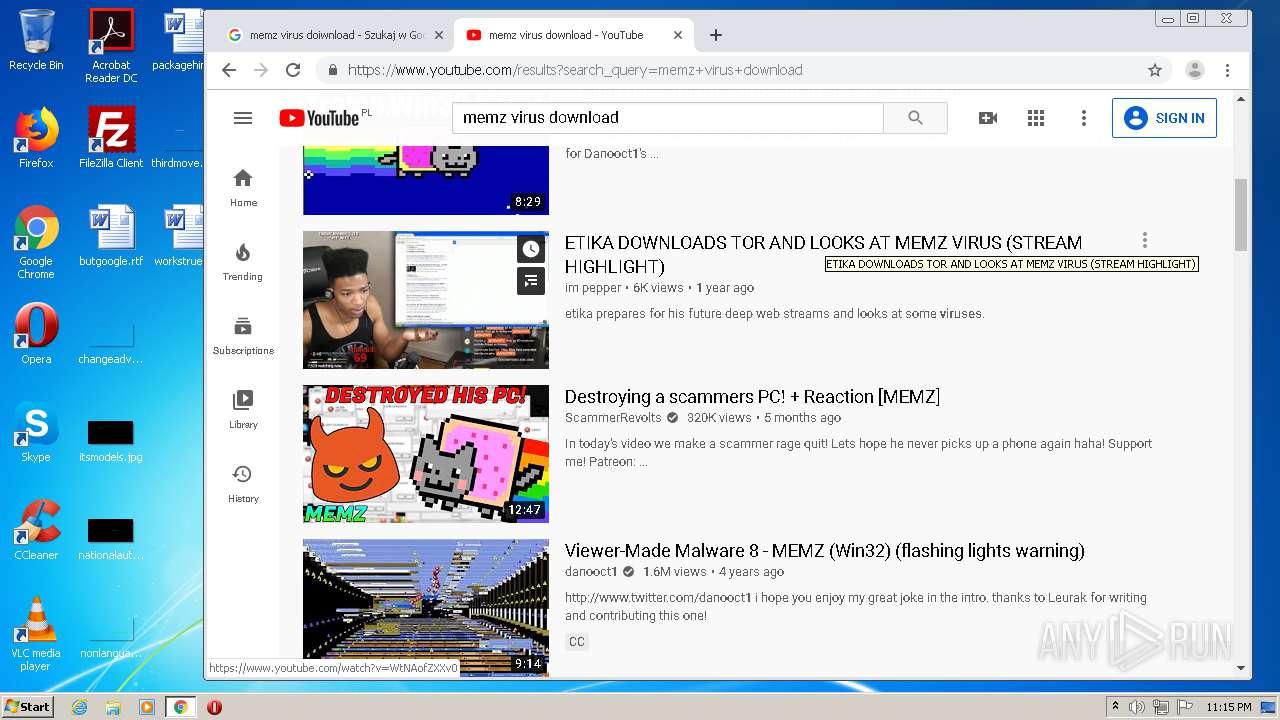Click the SIGN IN button
Screen dimensions: 1280x720
1164,118
